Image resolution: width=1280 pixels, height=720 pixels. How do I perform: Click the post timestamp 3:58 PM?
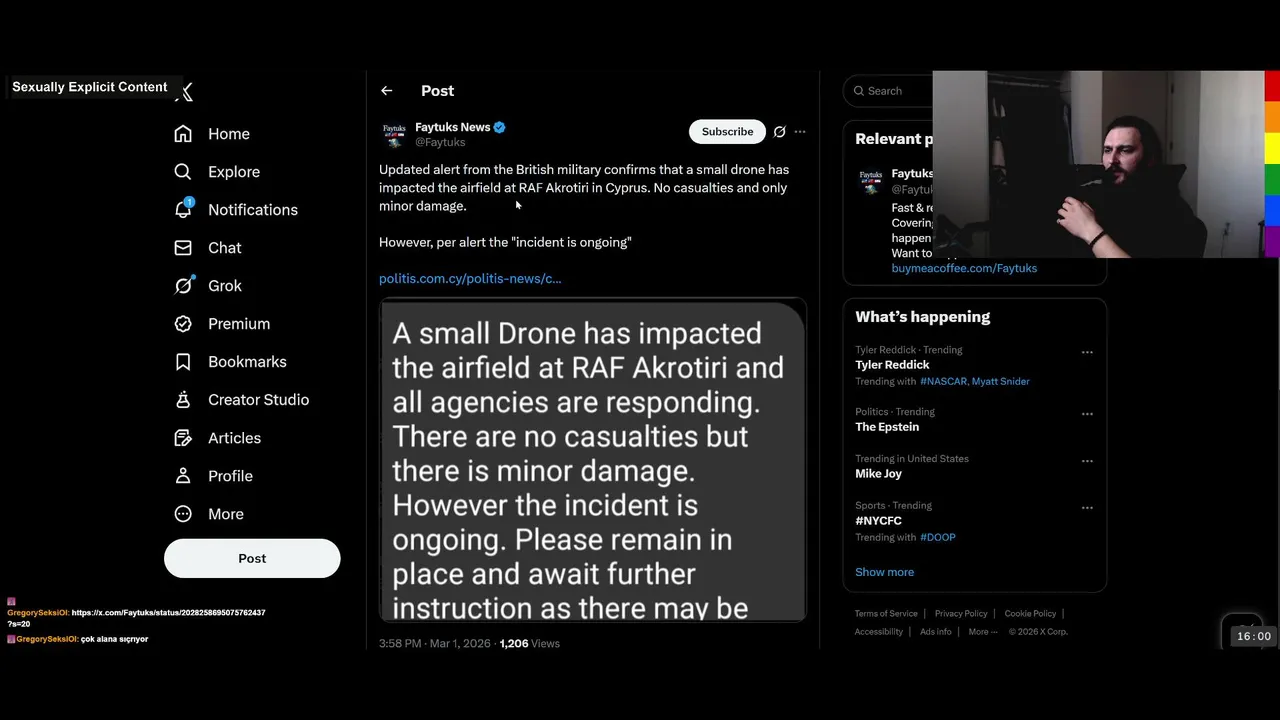click(434, 644)
